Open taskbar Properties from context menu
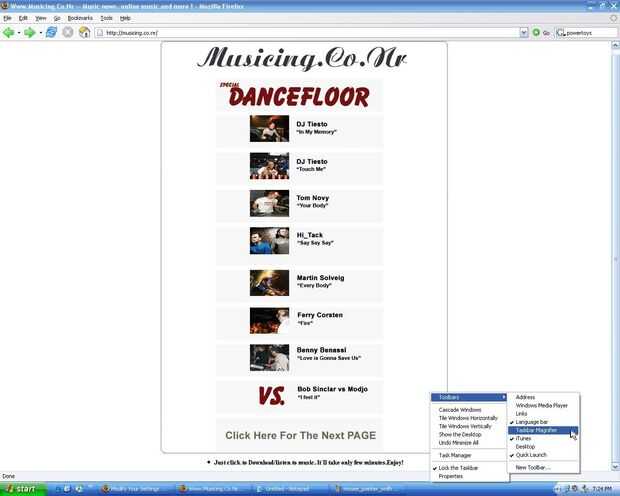 (x=469, y=476)
